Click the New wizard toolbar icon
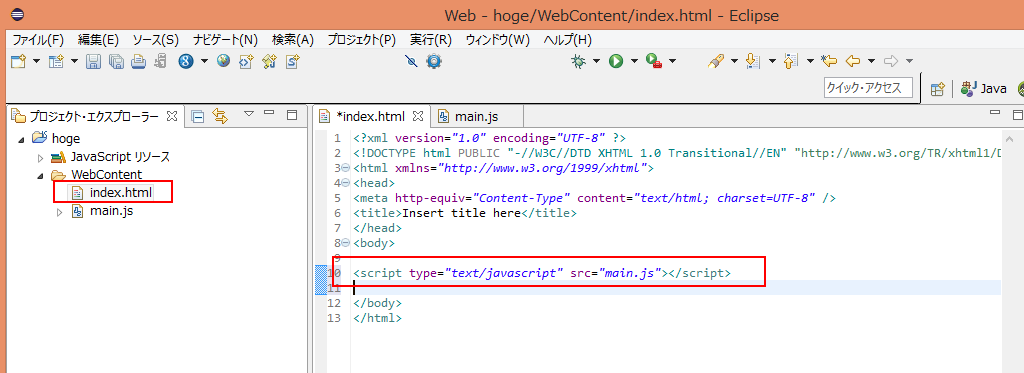The image size is (1024, 373). pyautogui.click(x=19, y=61)
